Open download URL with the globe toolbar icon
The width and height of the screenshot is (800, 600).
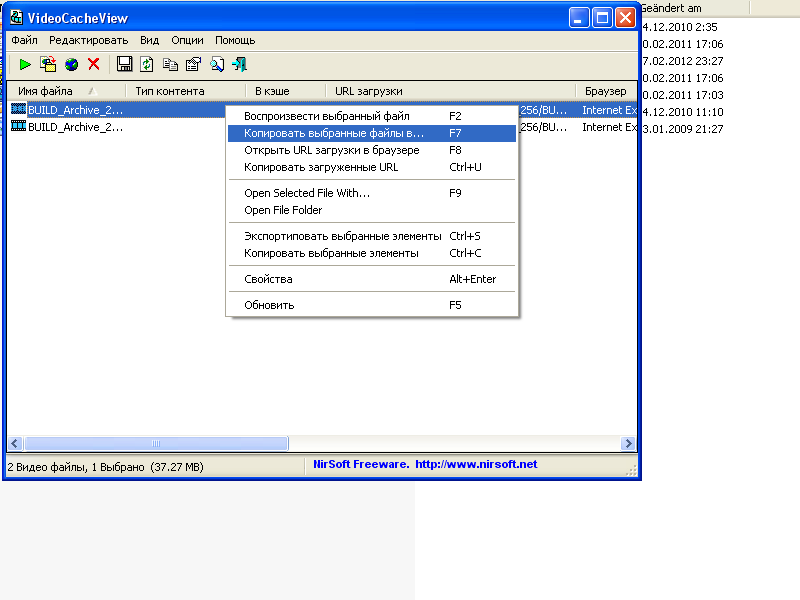pos(71,64)
